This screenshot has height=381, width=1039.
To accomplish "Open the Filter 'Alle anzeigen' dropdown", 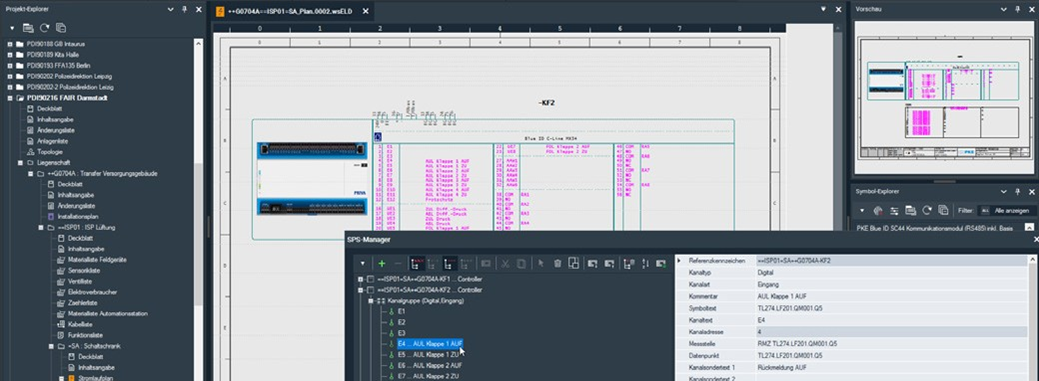I will point(1007,211).
